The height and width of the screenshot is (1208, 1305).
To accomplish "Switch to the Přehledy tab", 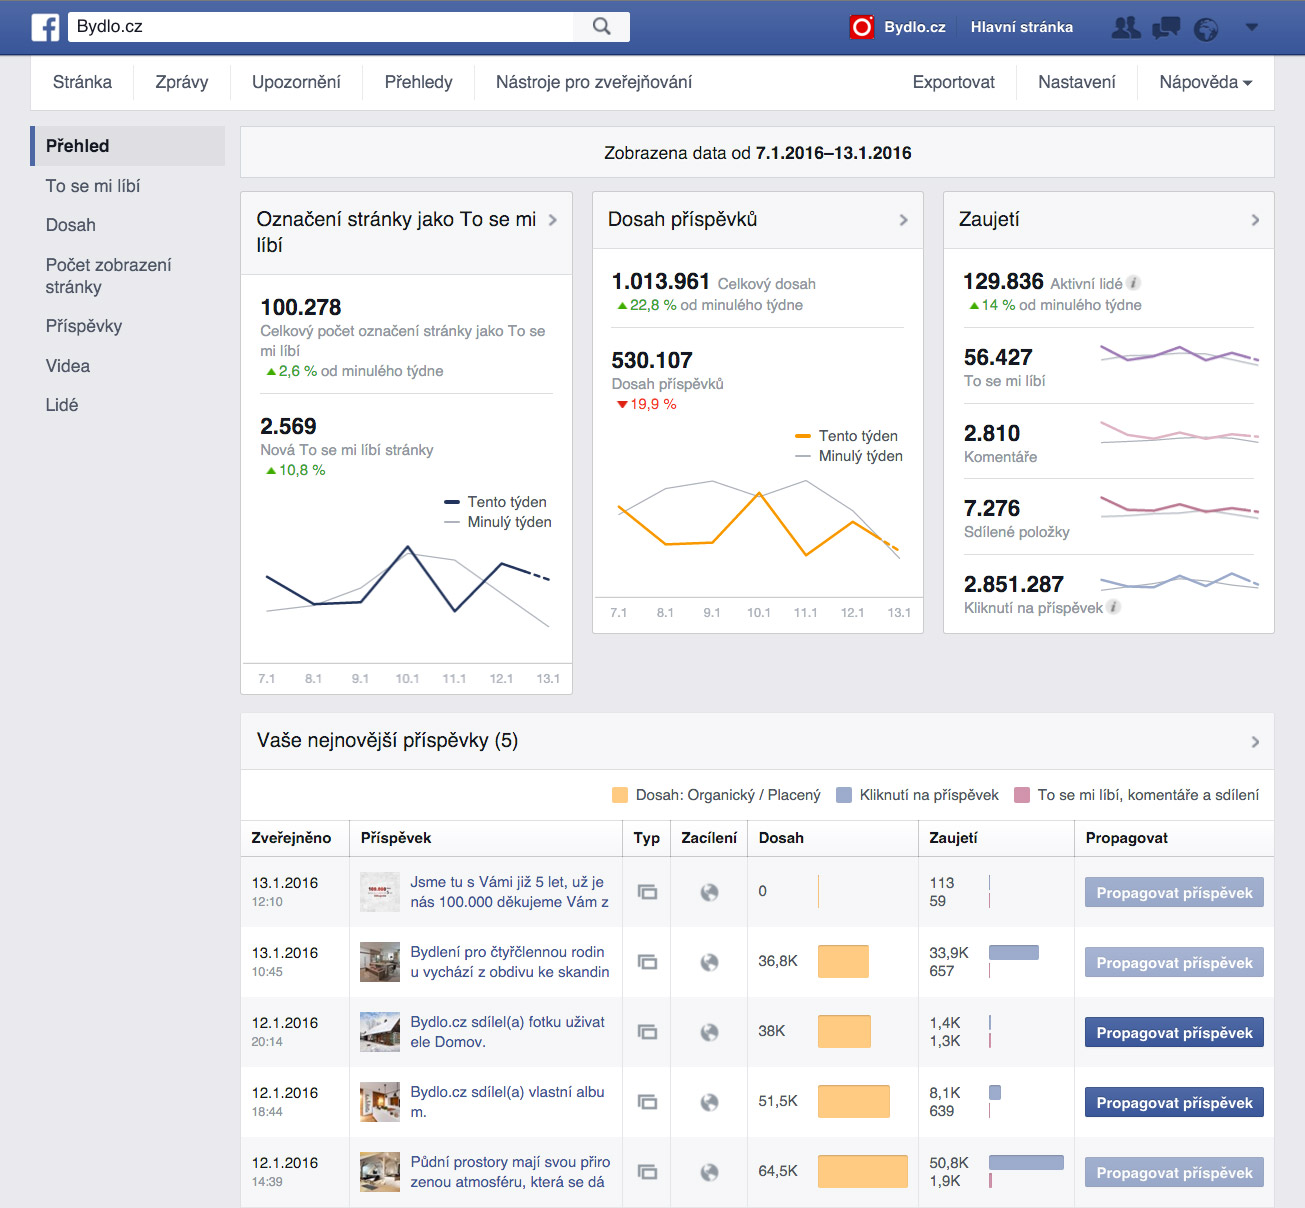I will coord(418,82).
